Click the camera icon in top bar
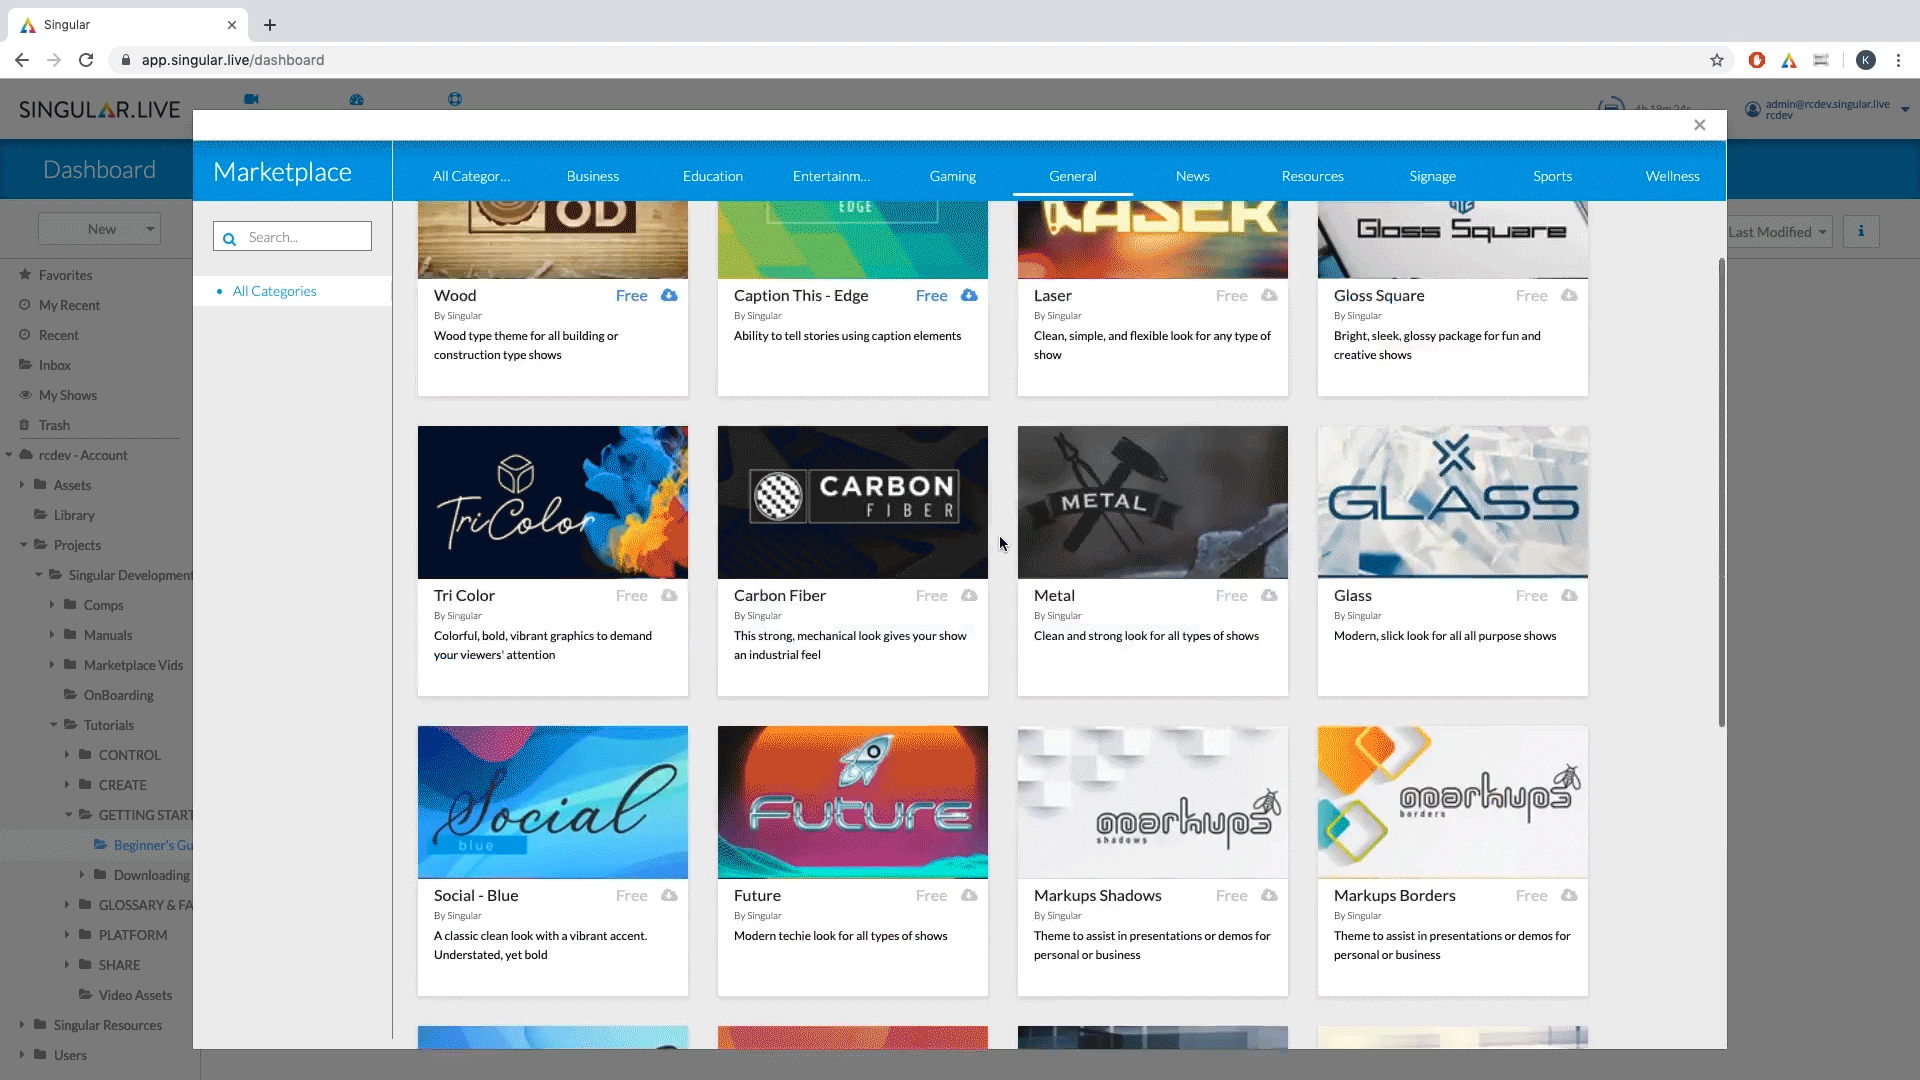Image resolution: width=1920 pixels, height=1080 pixels. (251, 99)
